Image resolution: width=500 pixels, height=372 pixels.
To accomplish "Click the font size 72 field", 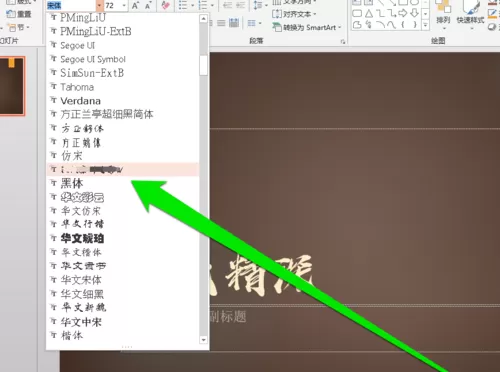I will (112, 6).
